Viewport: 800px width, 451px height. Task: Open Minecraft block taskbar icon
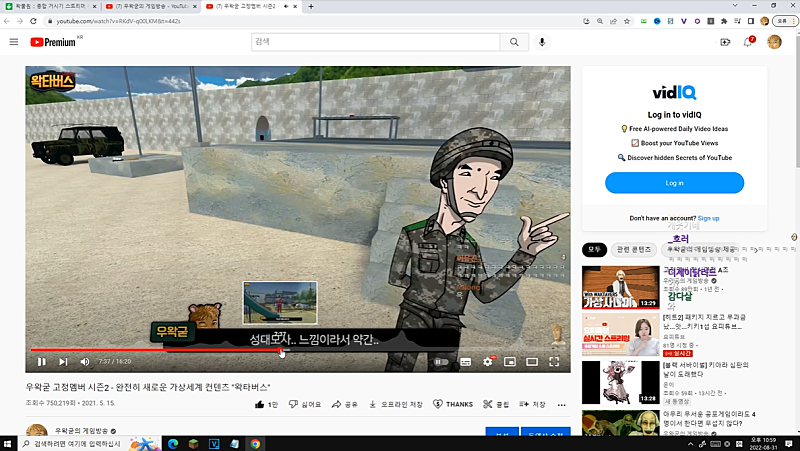[193, 443]
